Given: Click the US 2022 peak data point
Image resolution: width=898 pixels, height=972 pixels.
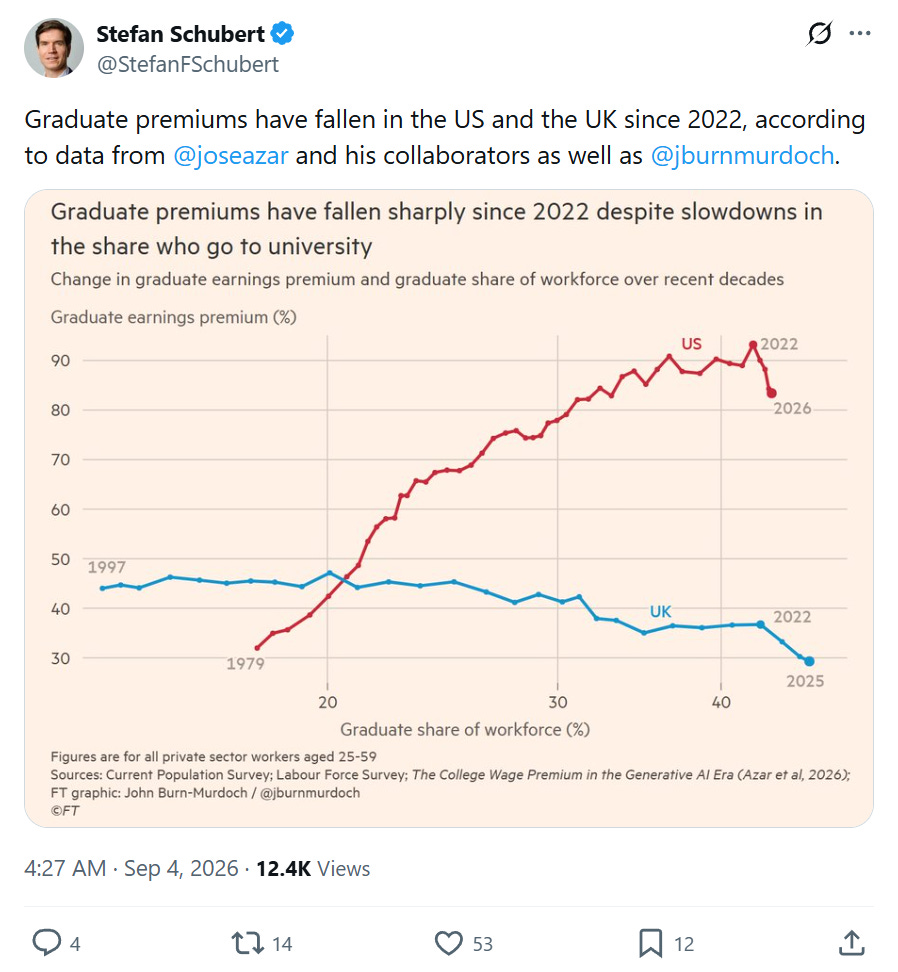Looking at the screenshot, I should tap(753, 345).
